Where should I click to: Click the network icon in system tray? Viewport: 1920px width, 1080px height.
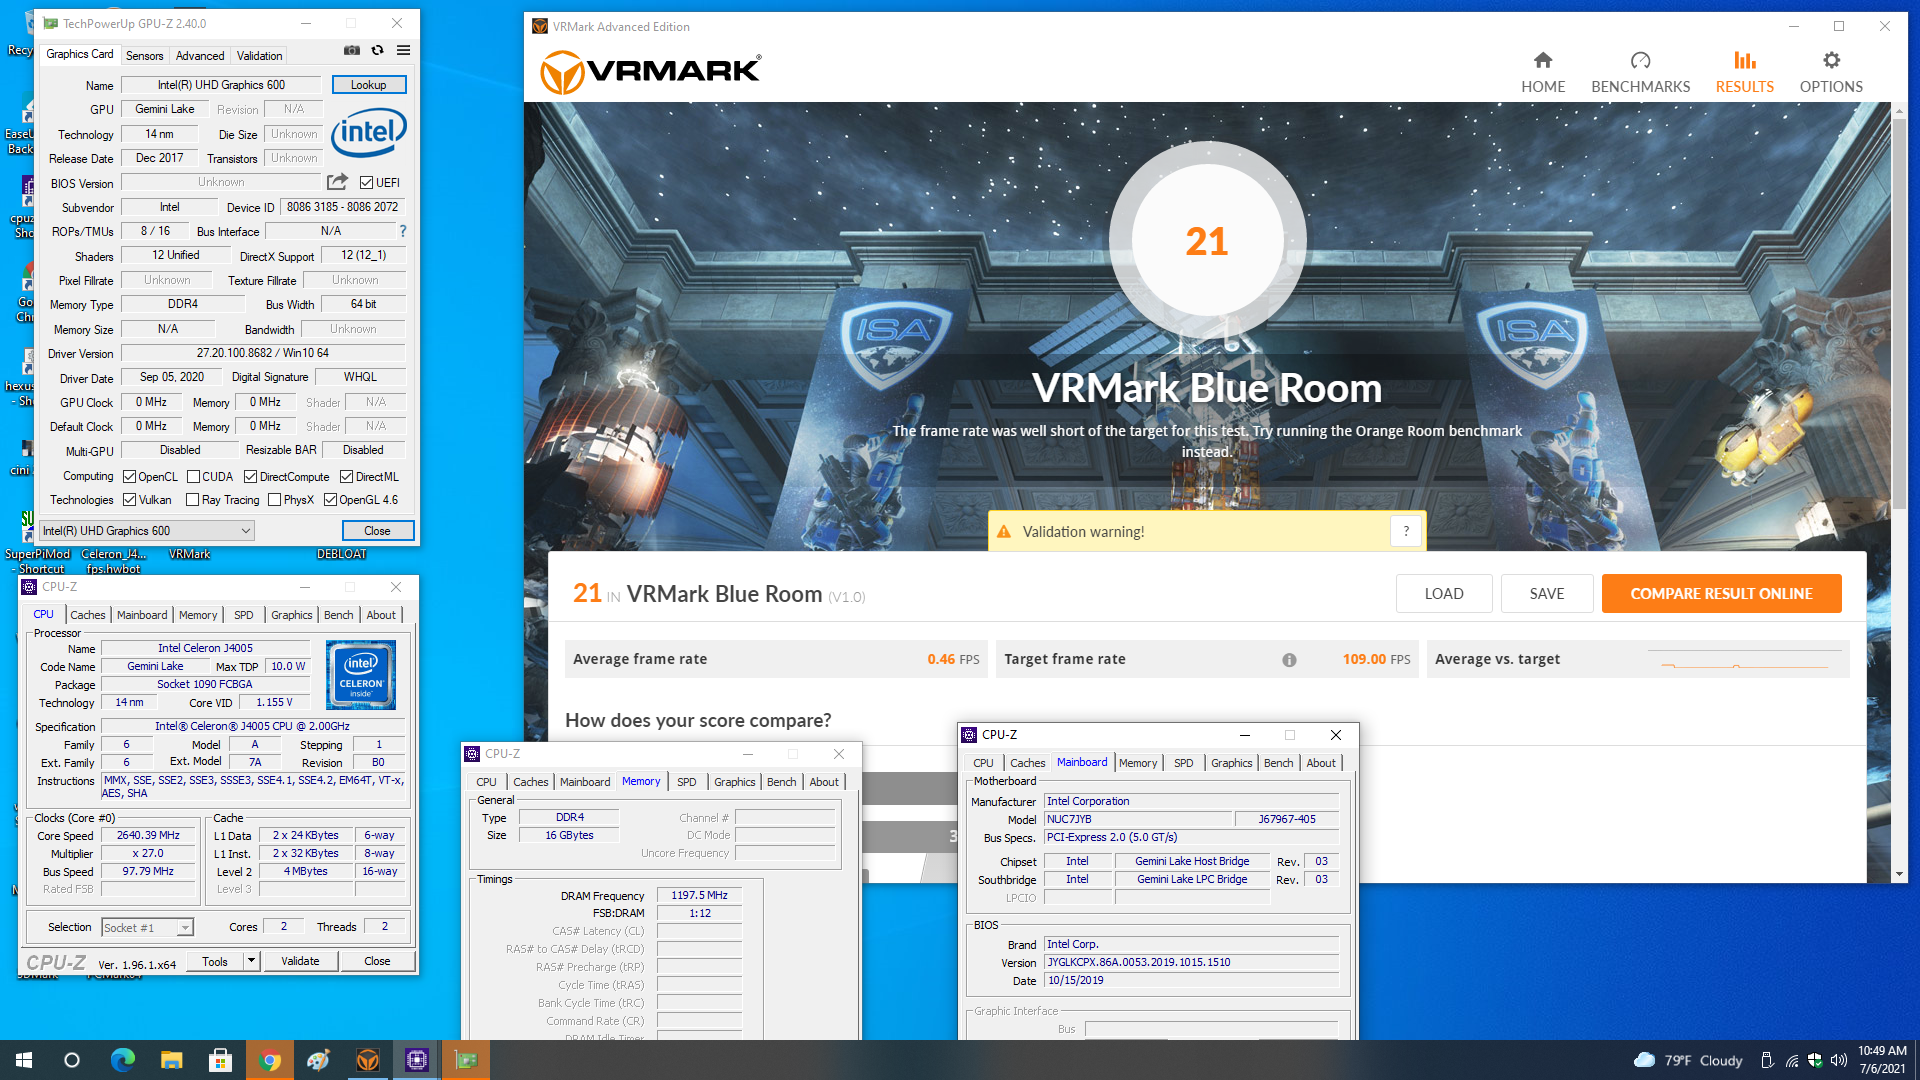tap(1791, 1060)
